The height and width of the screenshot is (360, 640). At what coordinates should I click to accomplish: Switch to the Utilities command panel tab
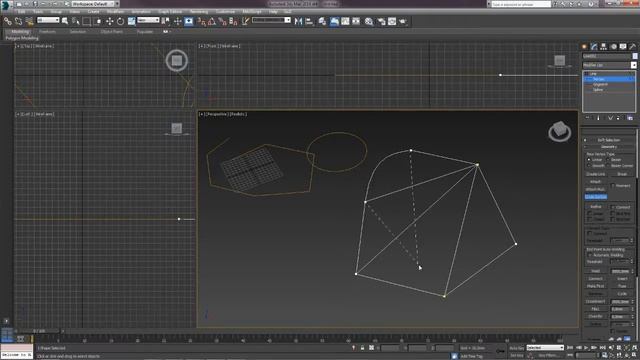[633, 47]
